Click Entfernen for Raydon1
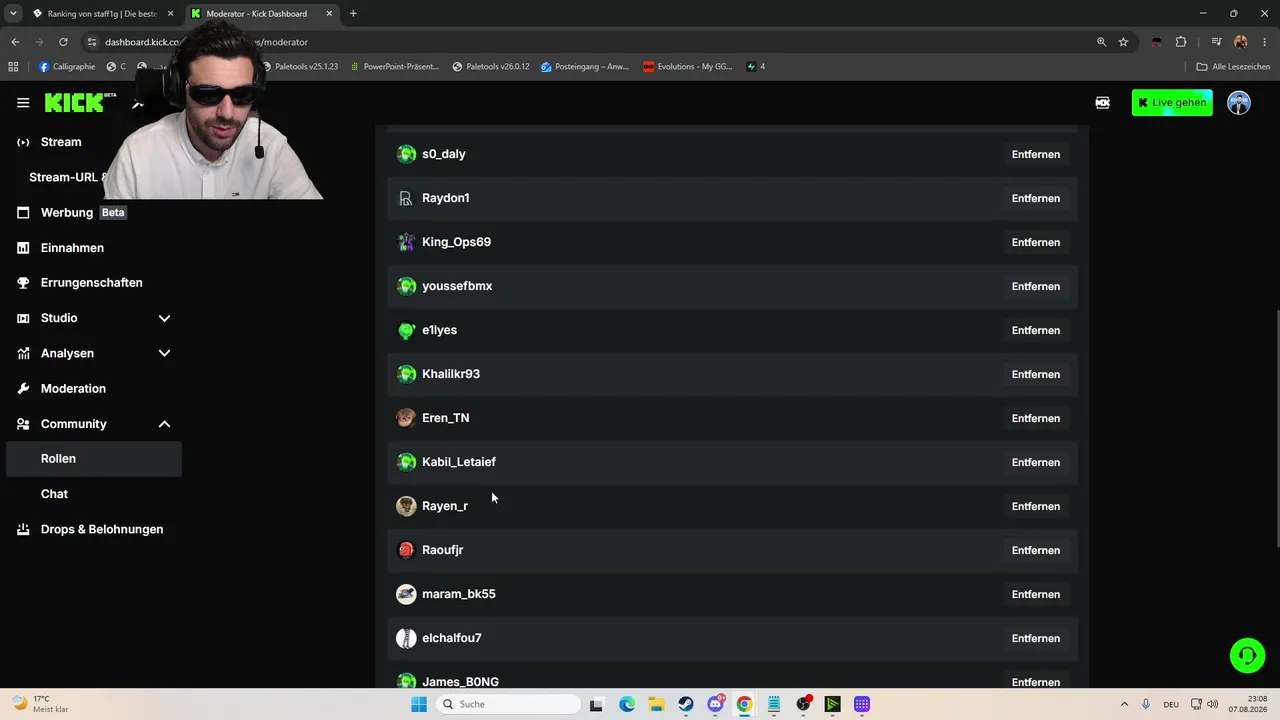 click(x=1035, y=198)
